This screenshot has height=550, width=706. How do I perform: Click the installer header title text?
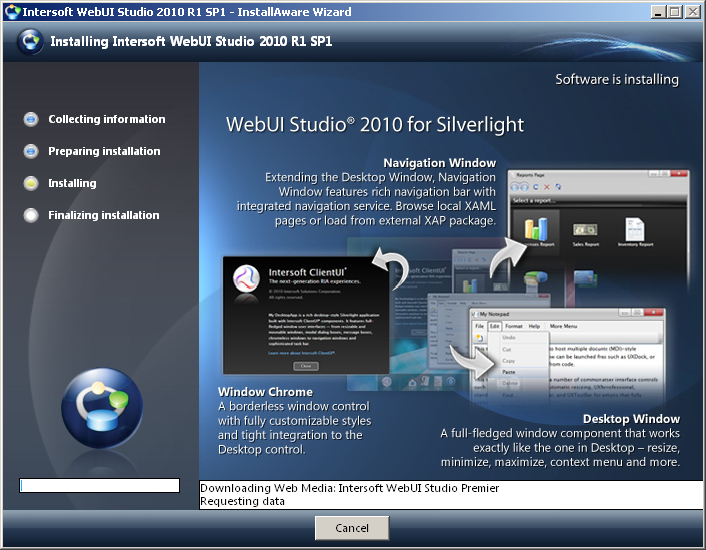191,41
